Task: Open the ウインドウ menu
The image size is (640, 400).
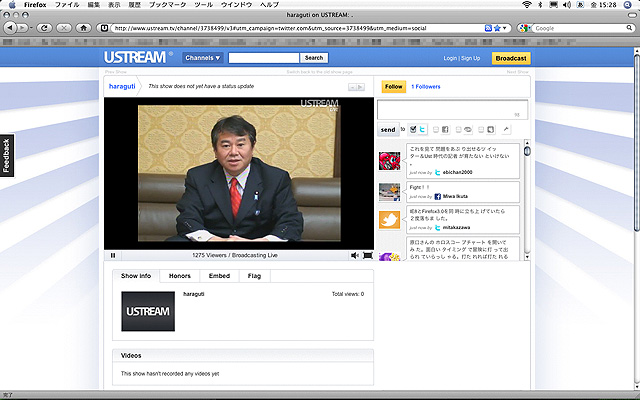Action: [236, 5]
